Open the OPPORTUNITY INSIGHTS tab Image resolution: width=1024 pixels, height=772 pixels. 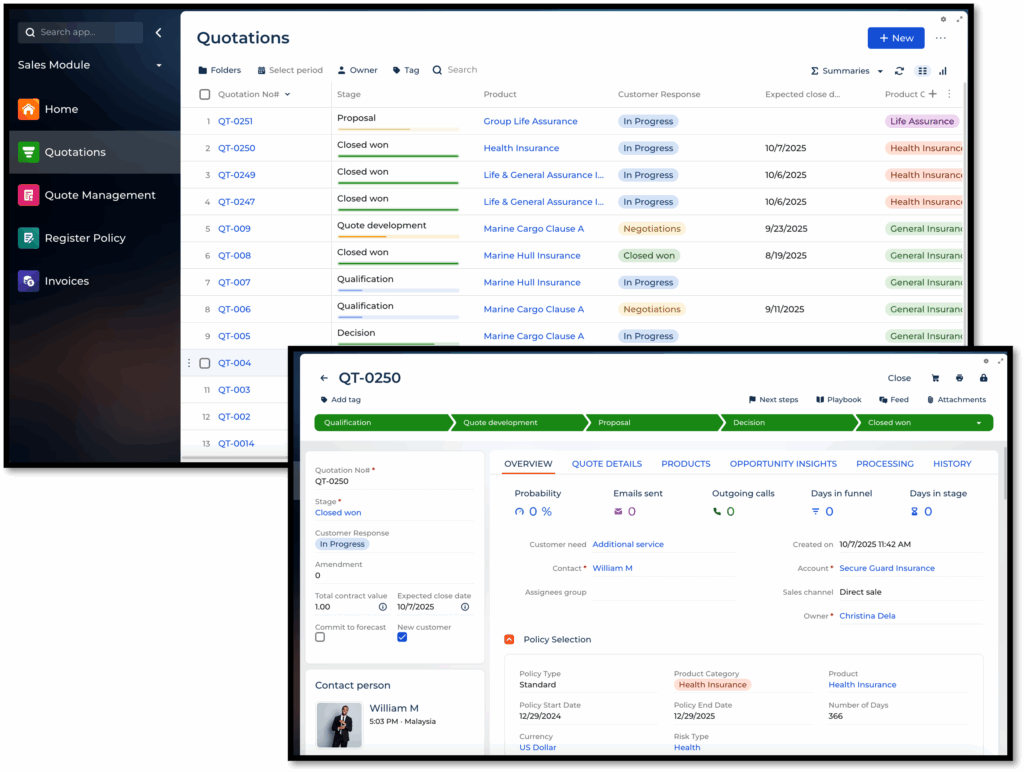(782, 464)
